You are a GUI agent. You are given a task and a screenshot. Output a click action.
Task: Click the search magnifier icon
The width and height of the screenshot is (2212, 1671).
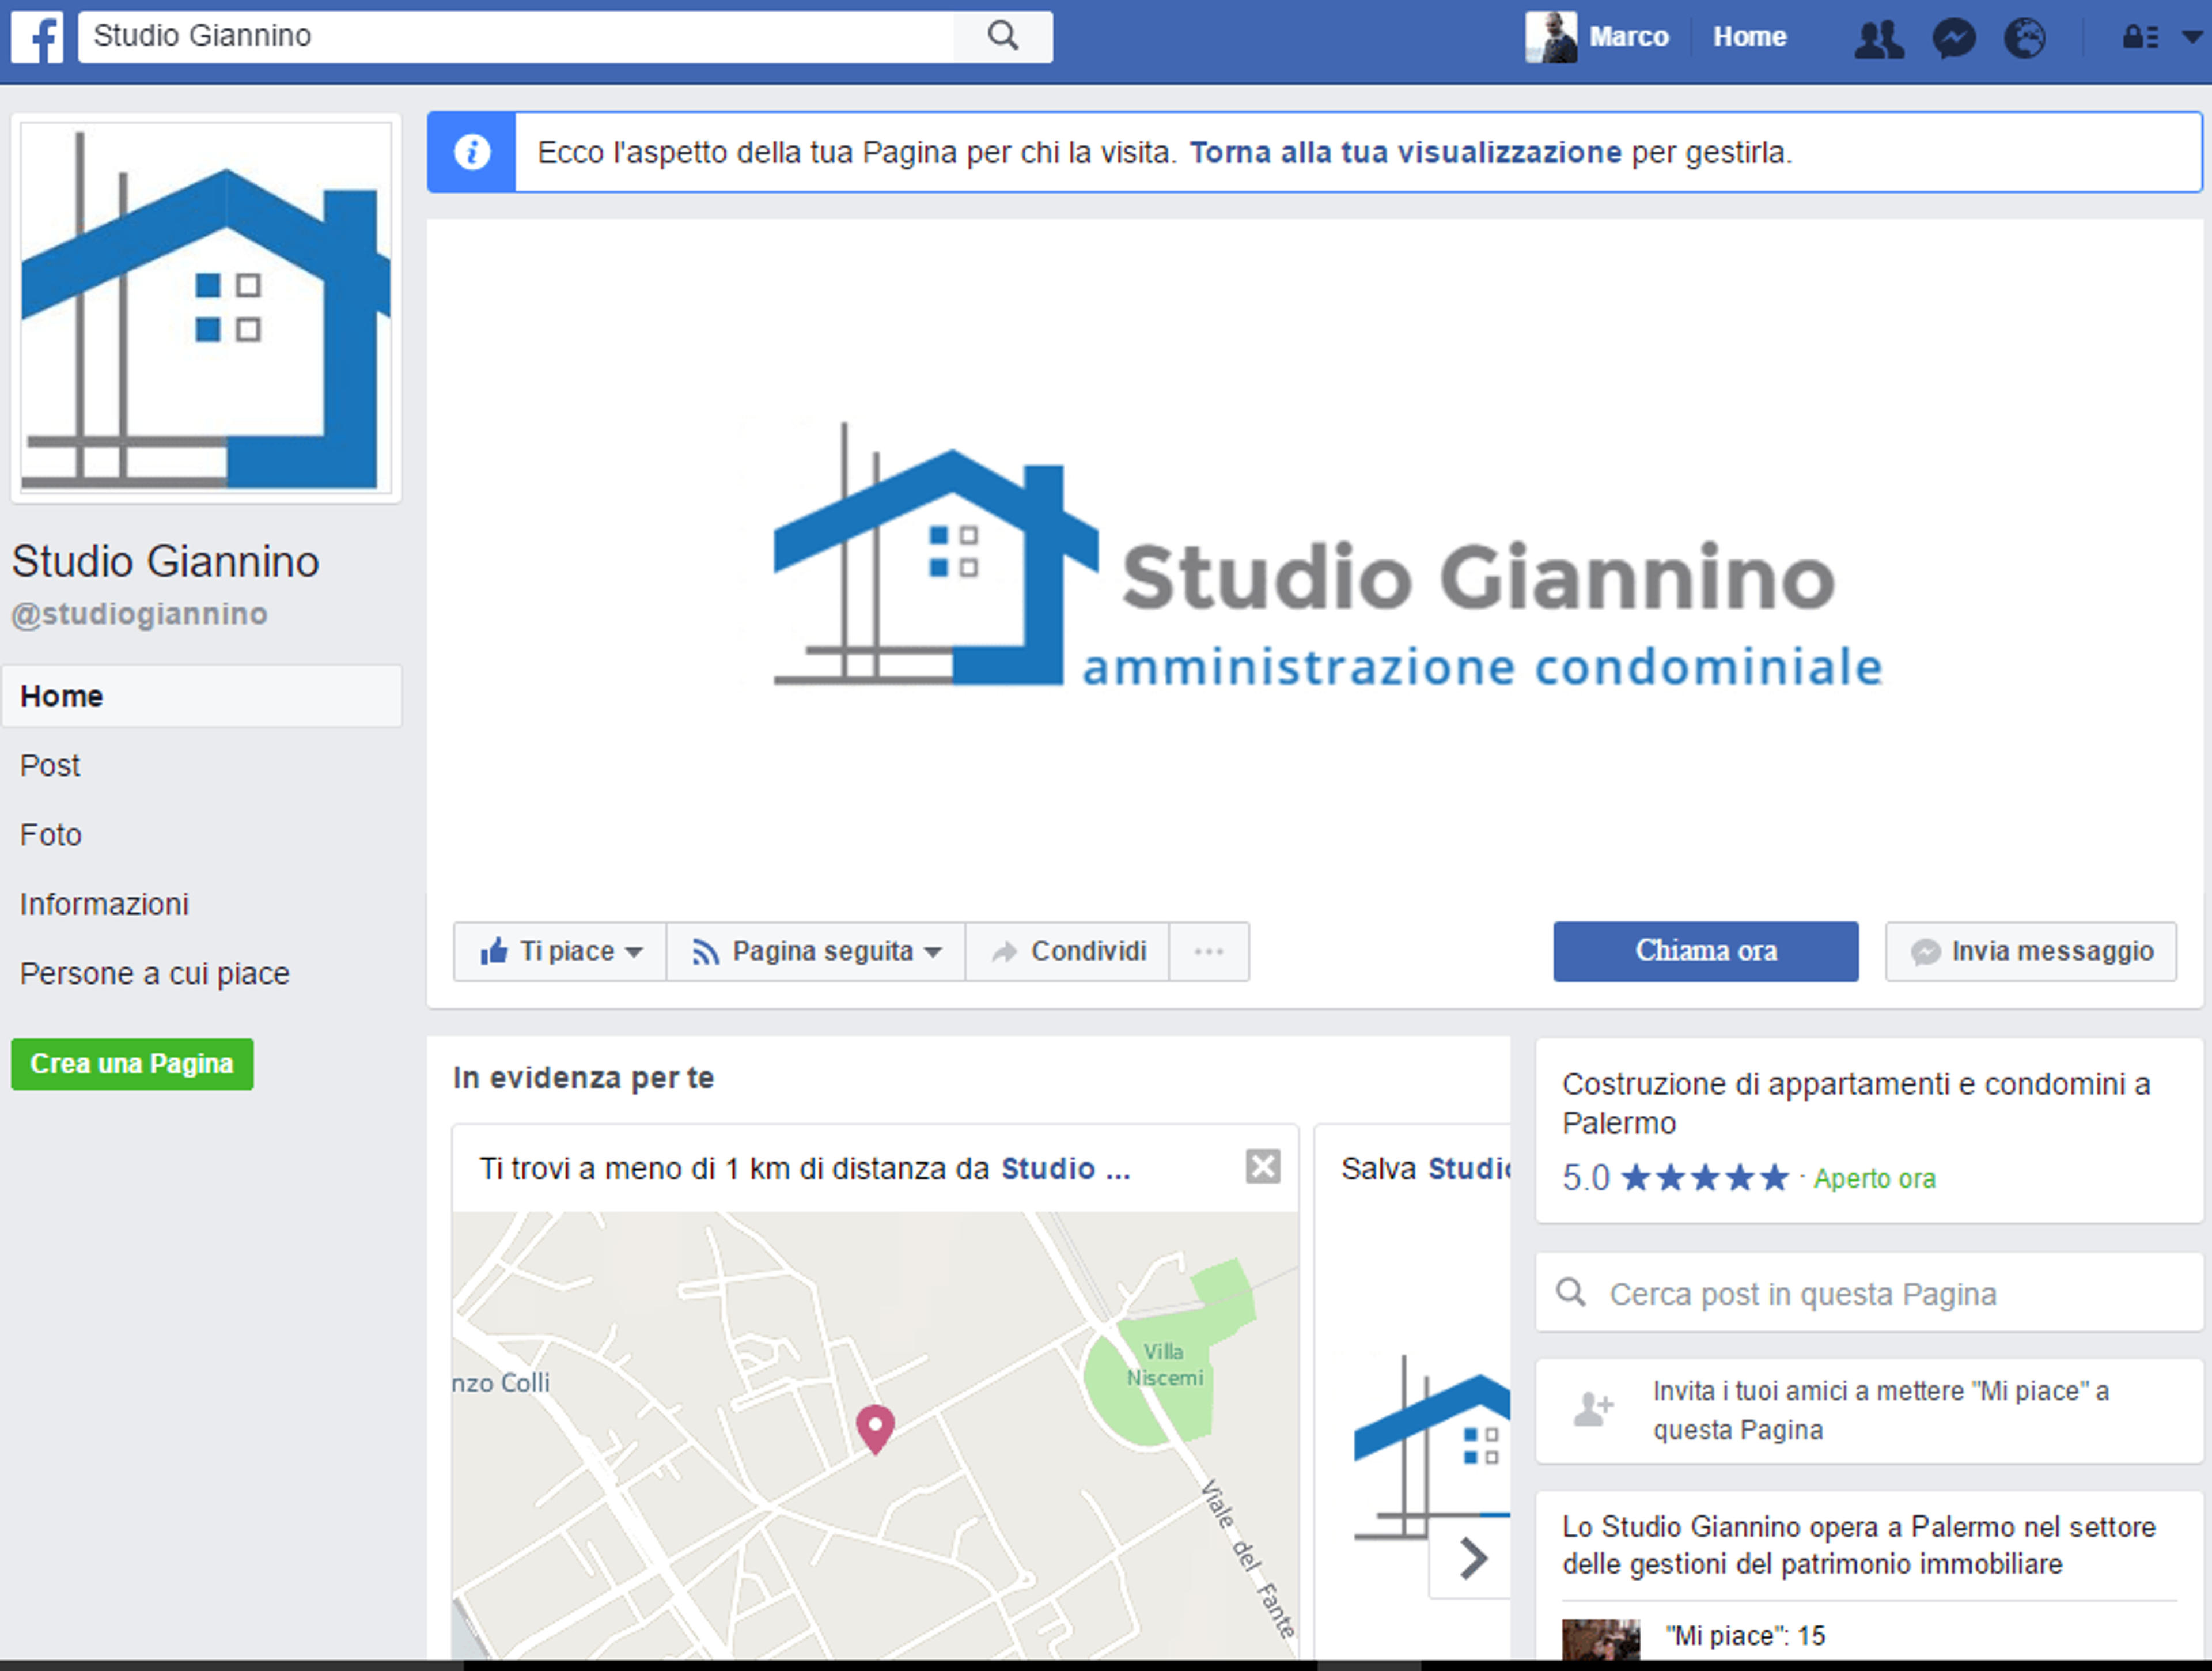tap(1003, 37)
